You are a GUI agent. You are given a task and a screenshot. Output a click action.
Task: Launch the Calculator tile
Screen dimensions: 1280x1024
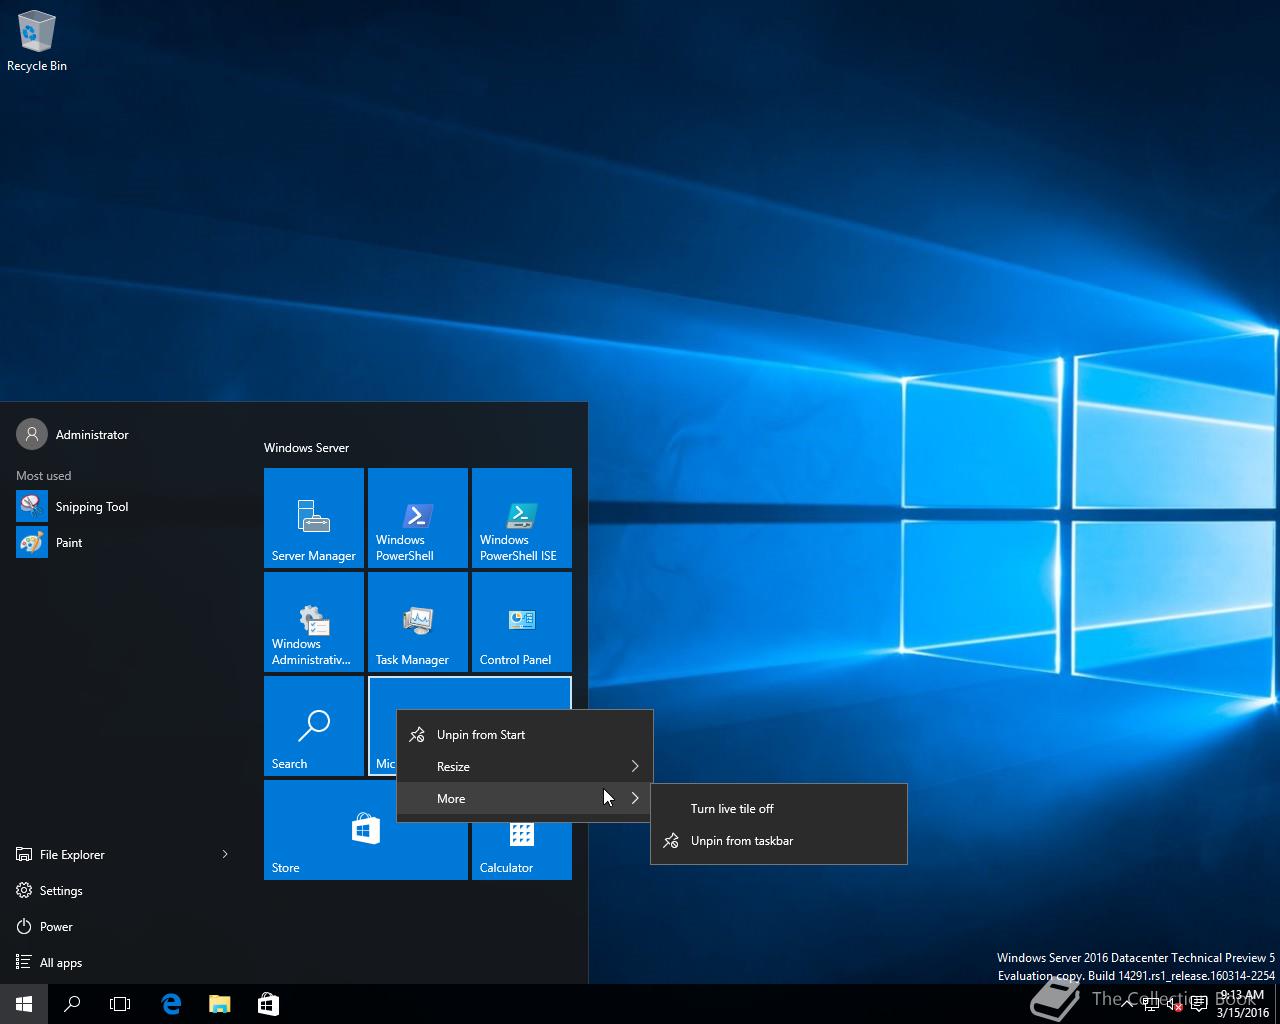522,851
